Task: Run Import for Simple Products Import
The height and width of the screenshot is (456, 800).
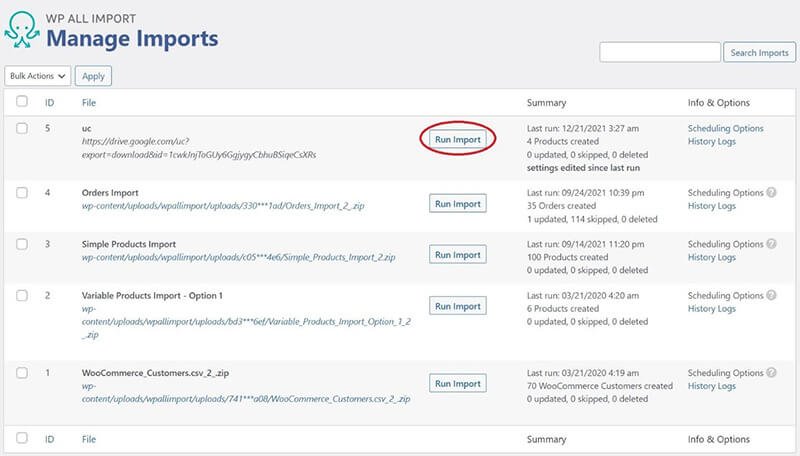Action: coord(458,255)
